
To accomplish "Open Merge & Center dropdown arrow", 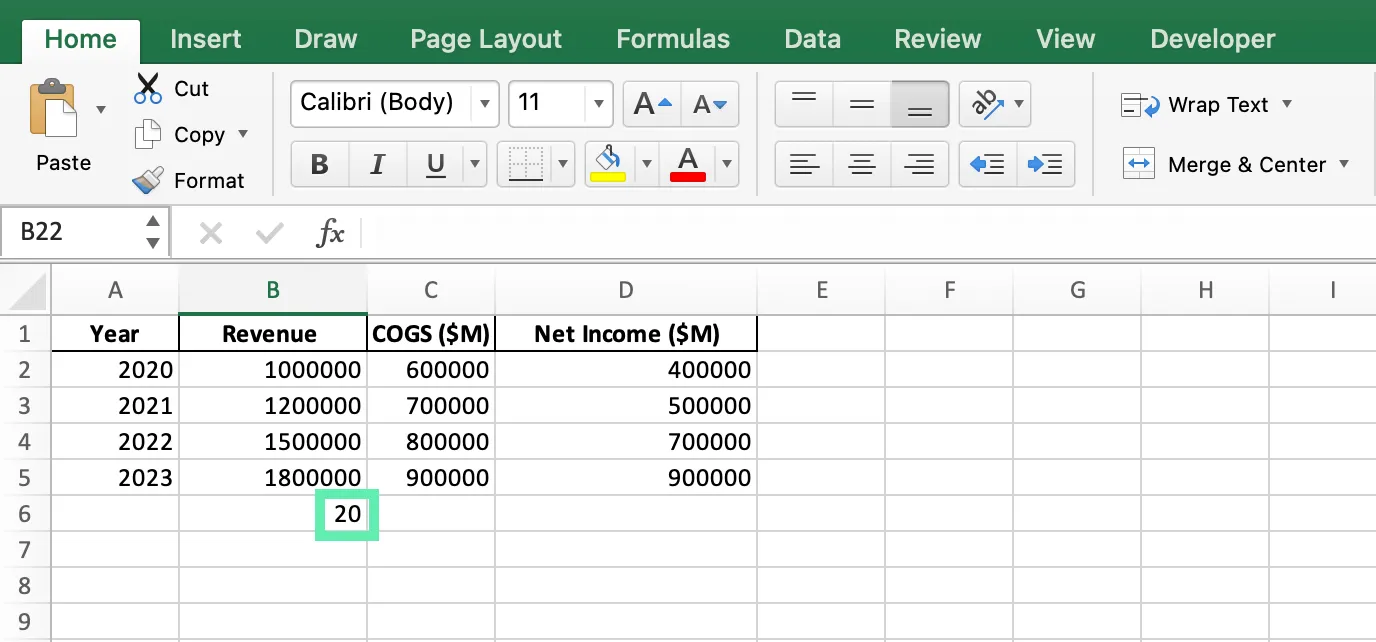I will [x=1343, y=164].
